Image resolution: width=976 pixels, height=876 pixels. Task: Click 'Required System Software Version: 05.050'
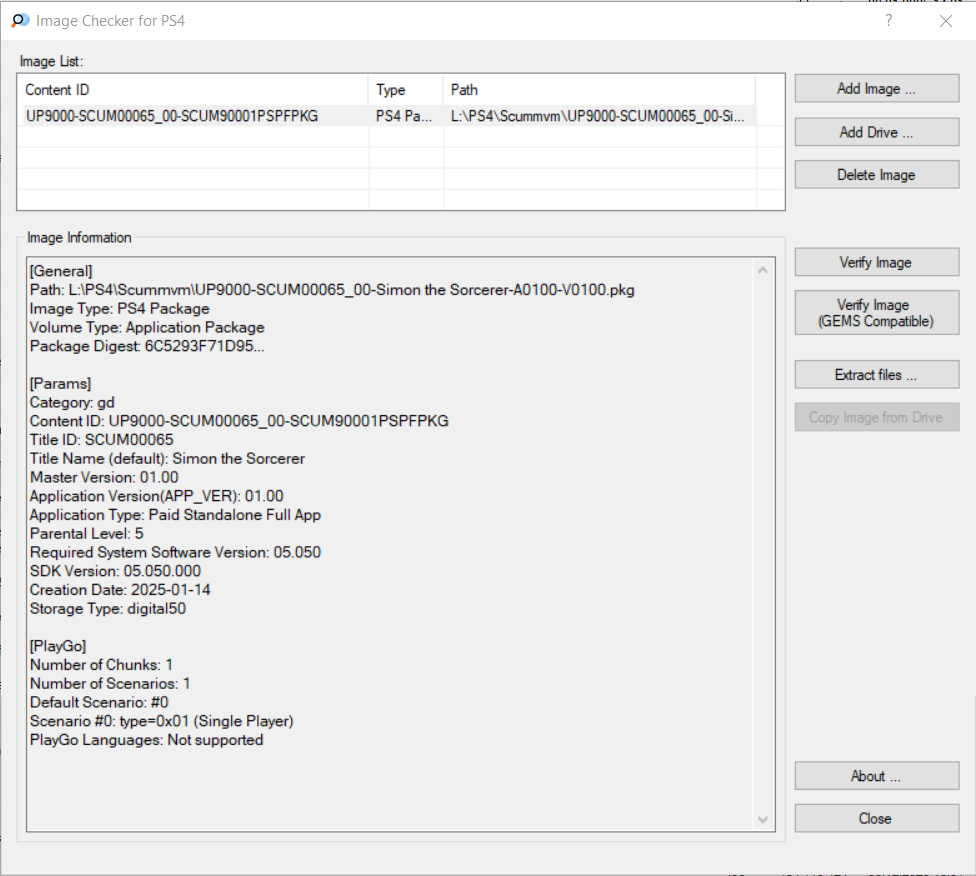(176, 552)
